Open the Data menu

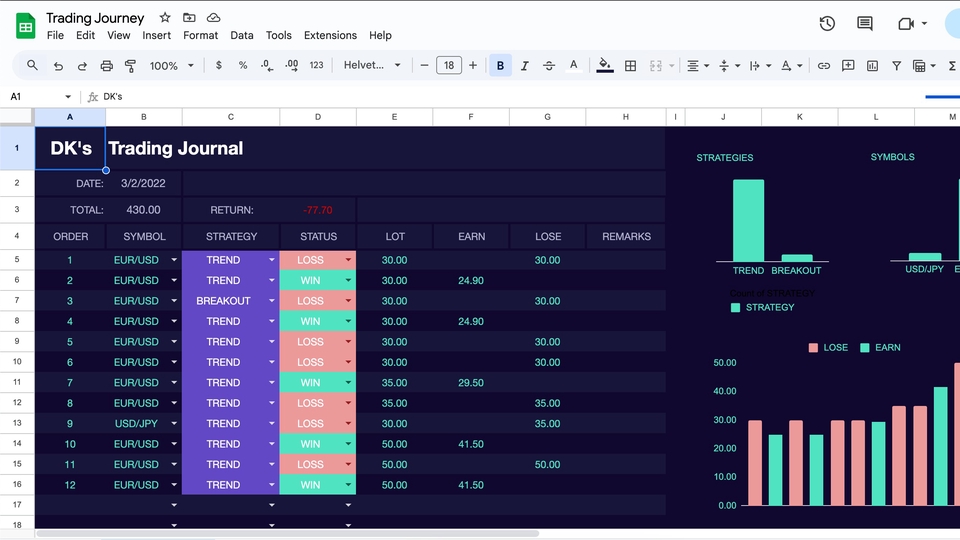[242, 36]
